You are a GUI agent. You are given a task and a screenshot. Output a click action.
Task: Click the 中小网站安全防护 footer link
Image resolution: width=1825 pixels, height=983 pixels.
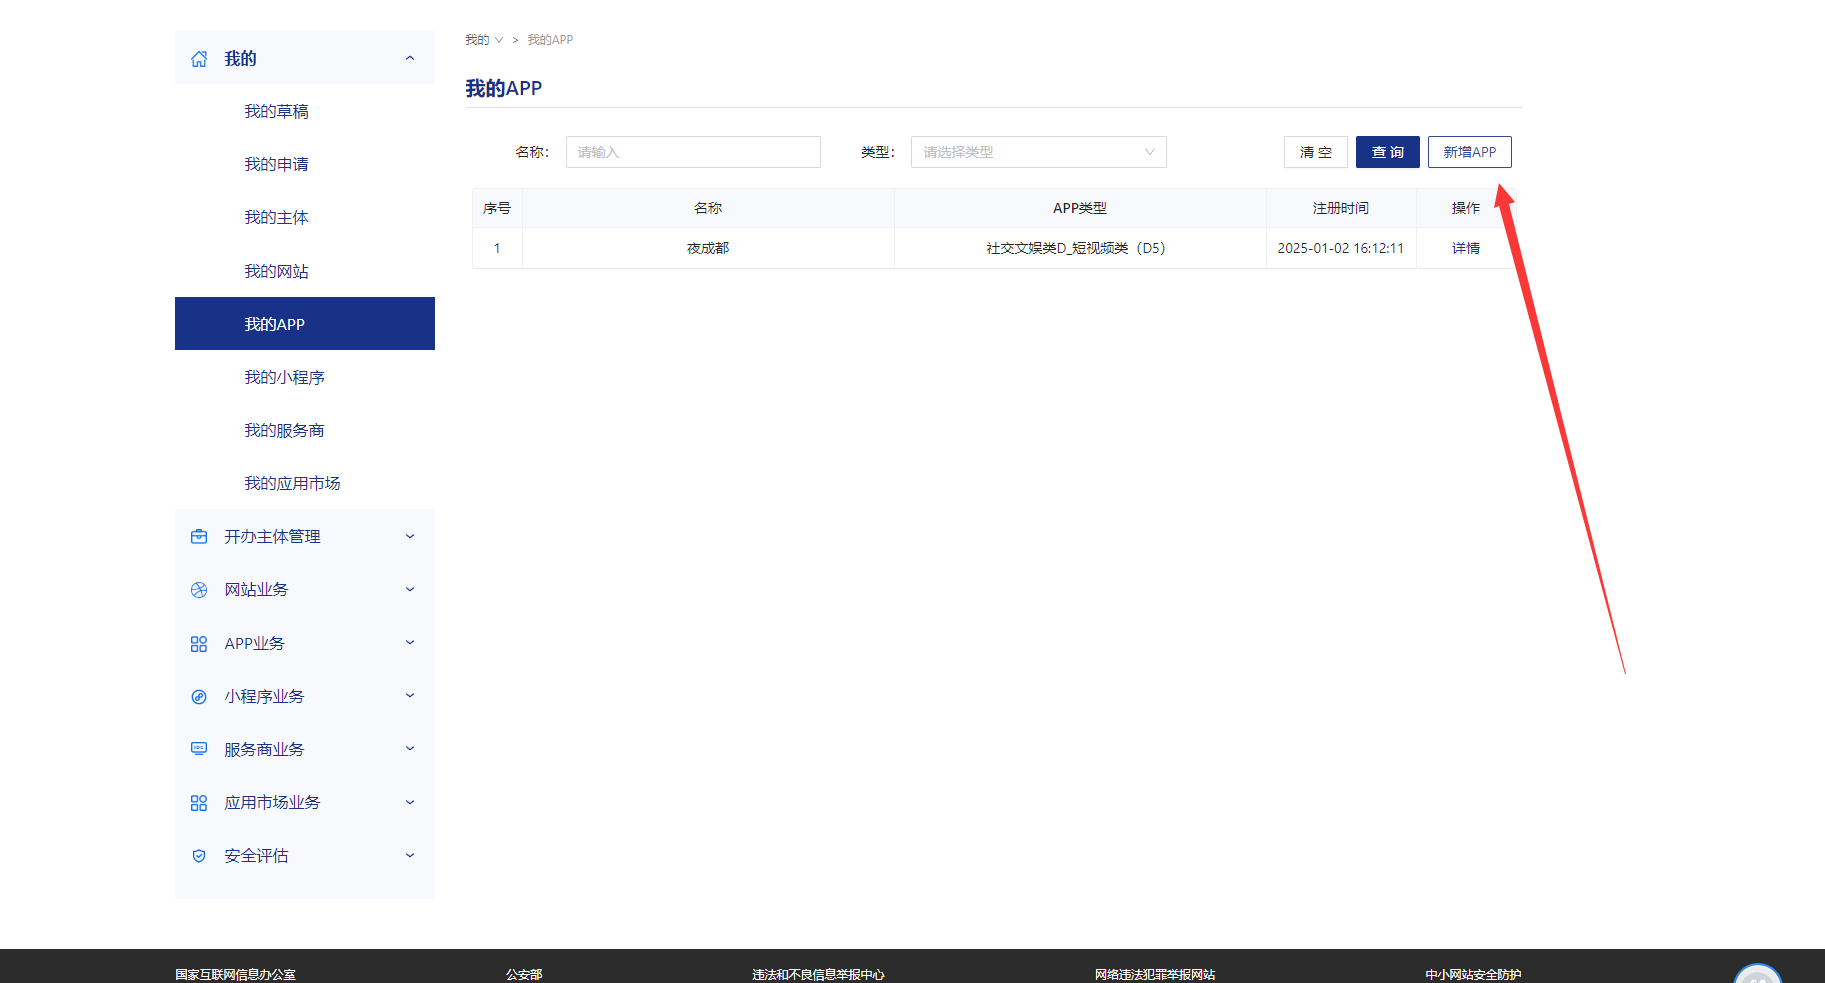click(1473, 974)
